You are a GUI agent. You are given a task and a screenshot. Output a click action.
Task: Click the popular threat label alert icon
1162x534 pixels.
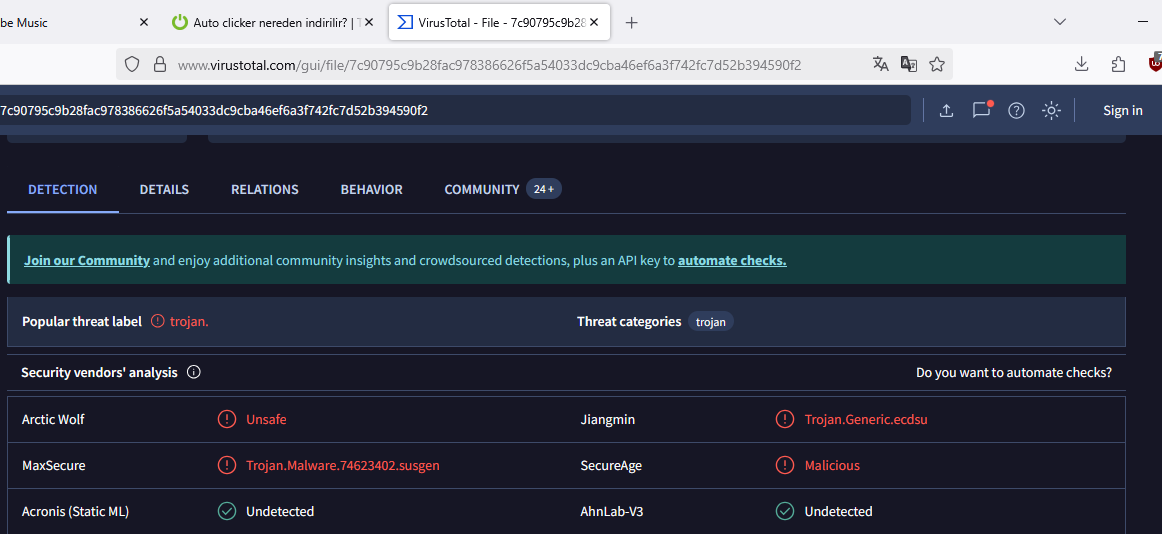157,321
